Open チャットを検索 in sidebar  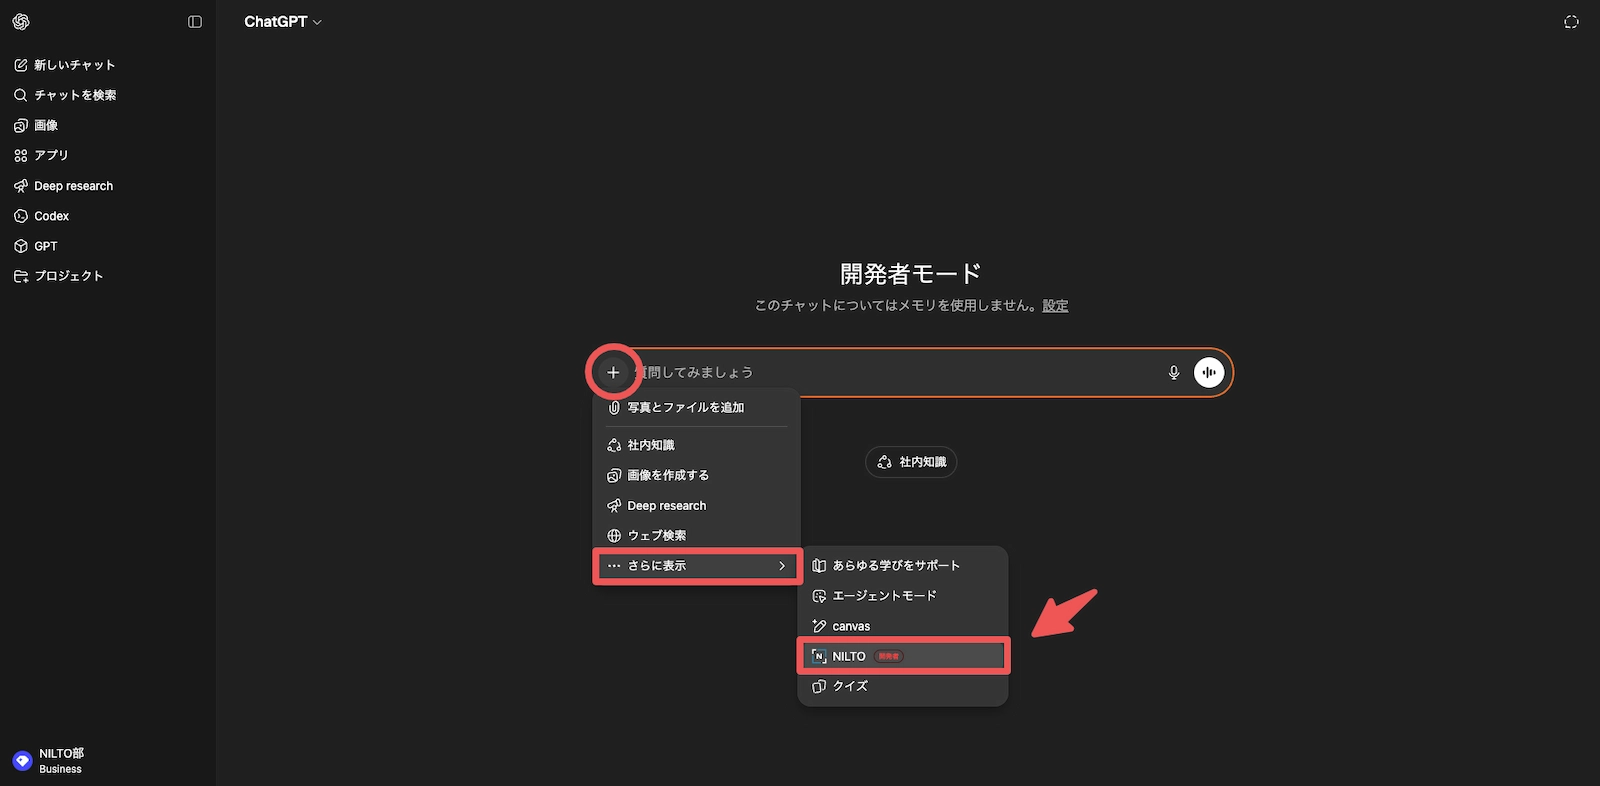[74, 95]
